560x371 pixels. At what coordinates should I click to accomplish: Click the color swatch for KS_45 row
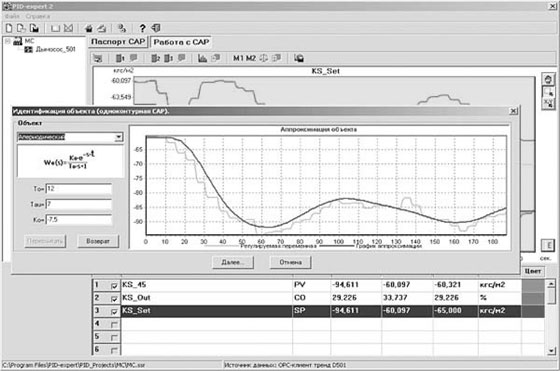click(533, 285)
